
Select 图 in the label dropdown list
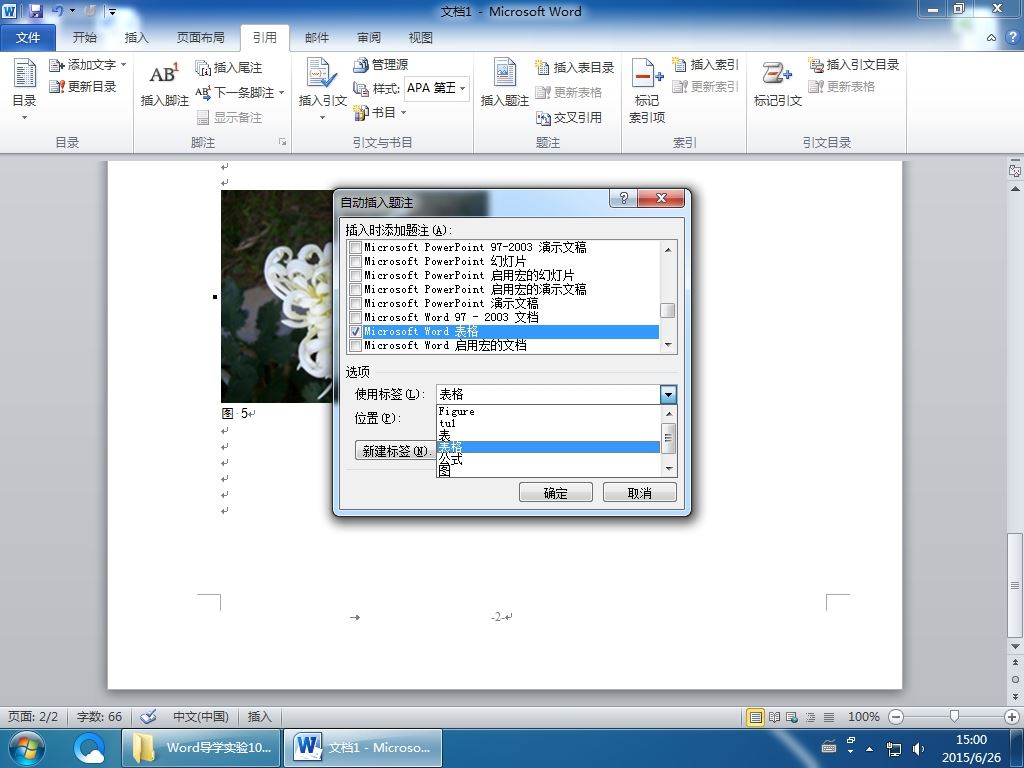click(x=549, y=470)
